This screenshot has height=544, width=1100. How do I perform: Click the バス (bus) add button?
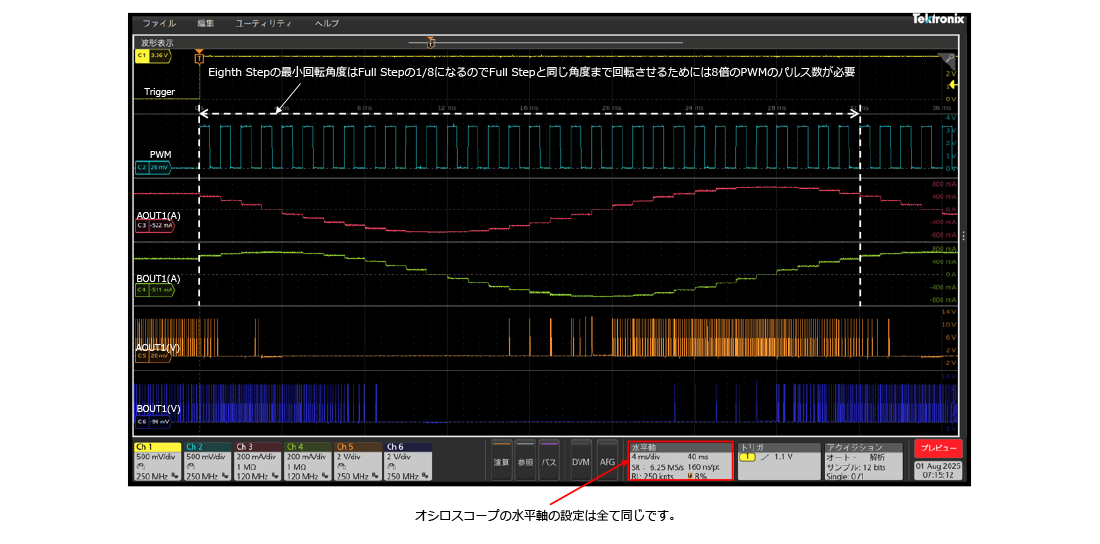click(x=549, y=461)
